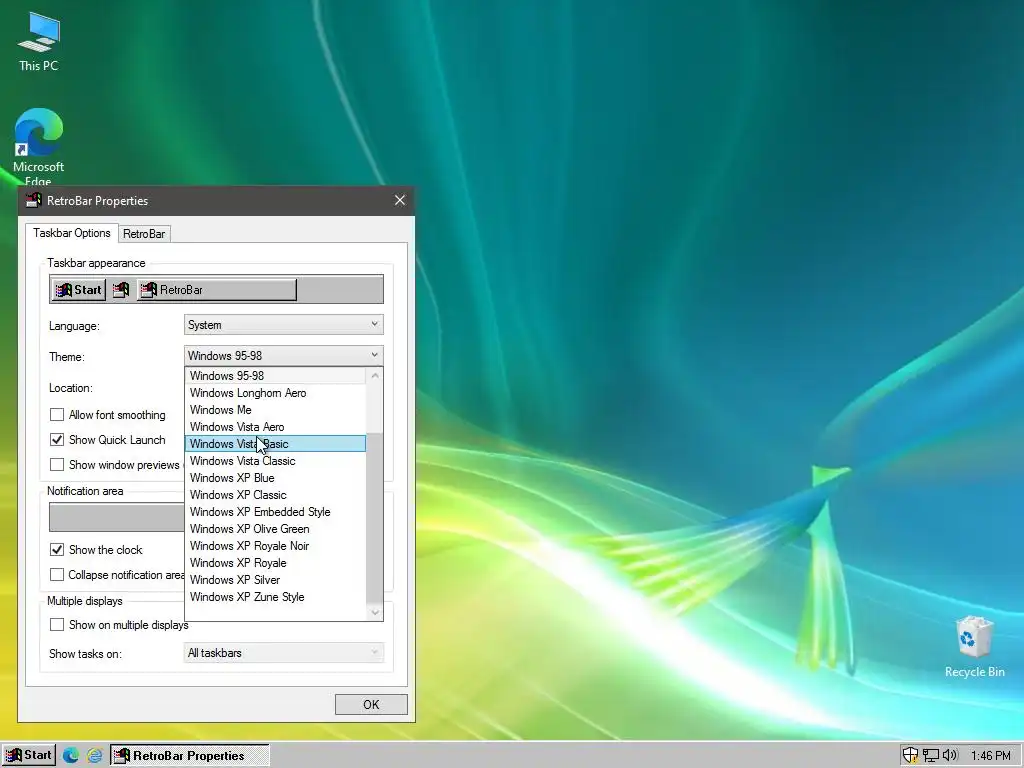The image size is (1024, 768).
Task: Select Windows 95-98 theme from list
Action: (x=275, y=376)
